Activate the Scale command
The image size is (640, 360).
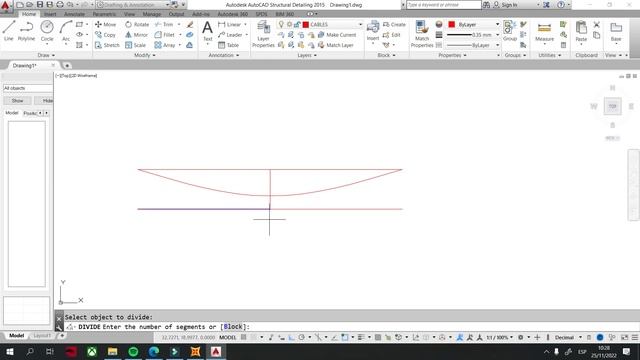pos(136,45)
